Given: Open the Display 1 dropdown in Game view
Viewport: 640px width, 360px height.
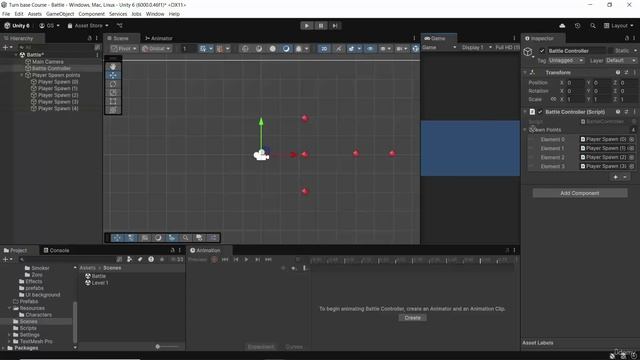Looking at the screenshot, I should (476, 48).
